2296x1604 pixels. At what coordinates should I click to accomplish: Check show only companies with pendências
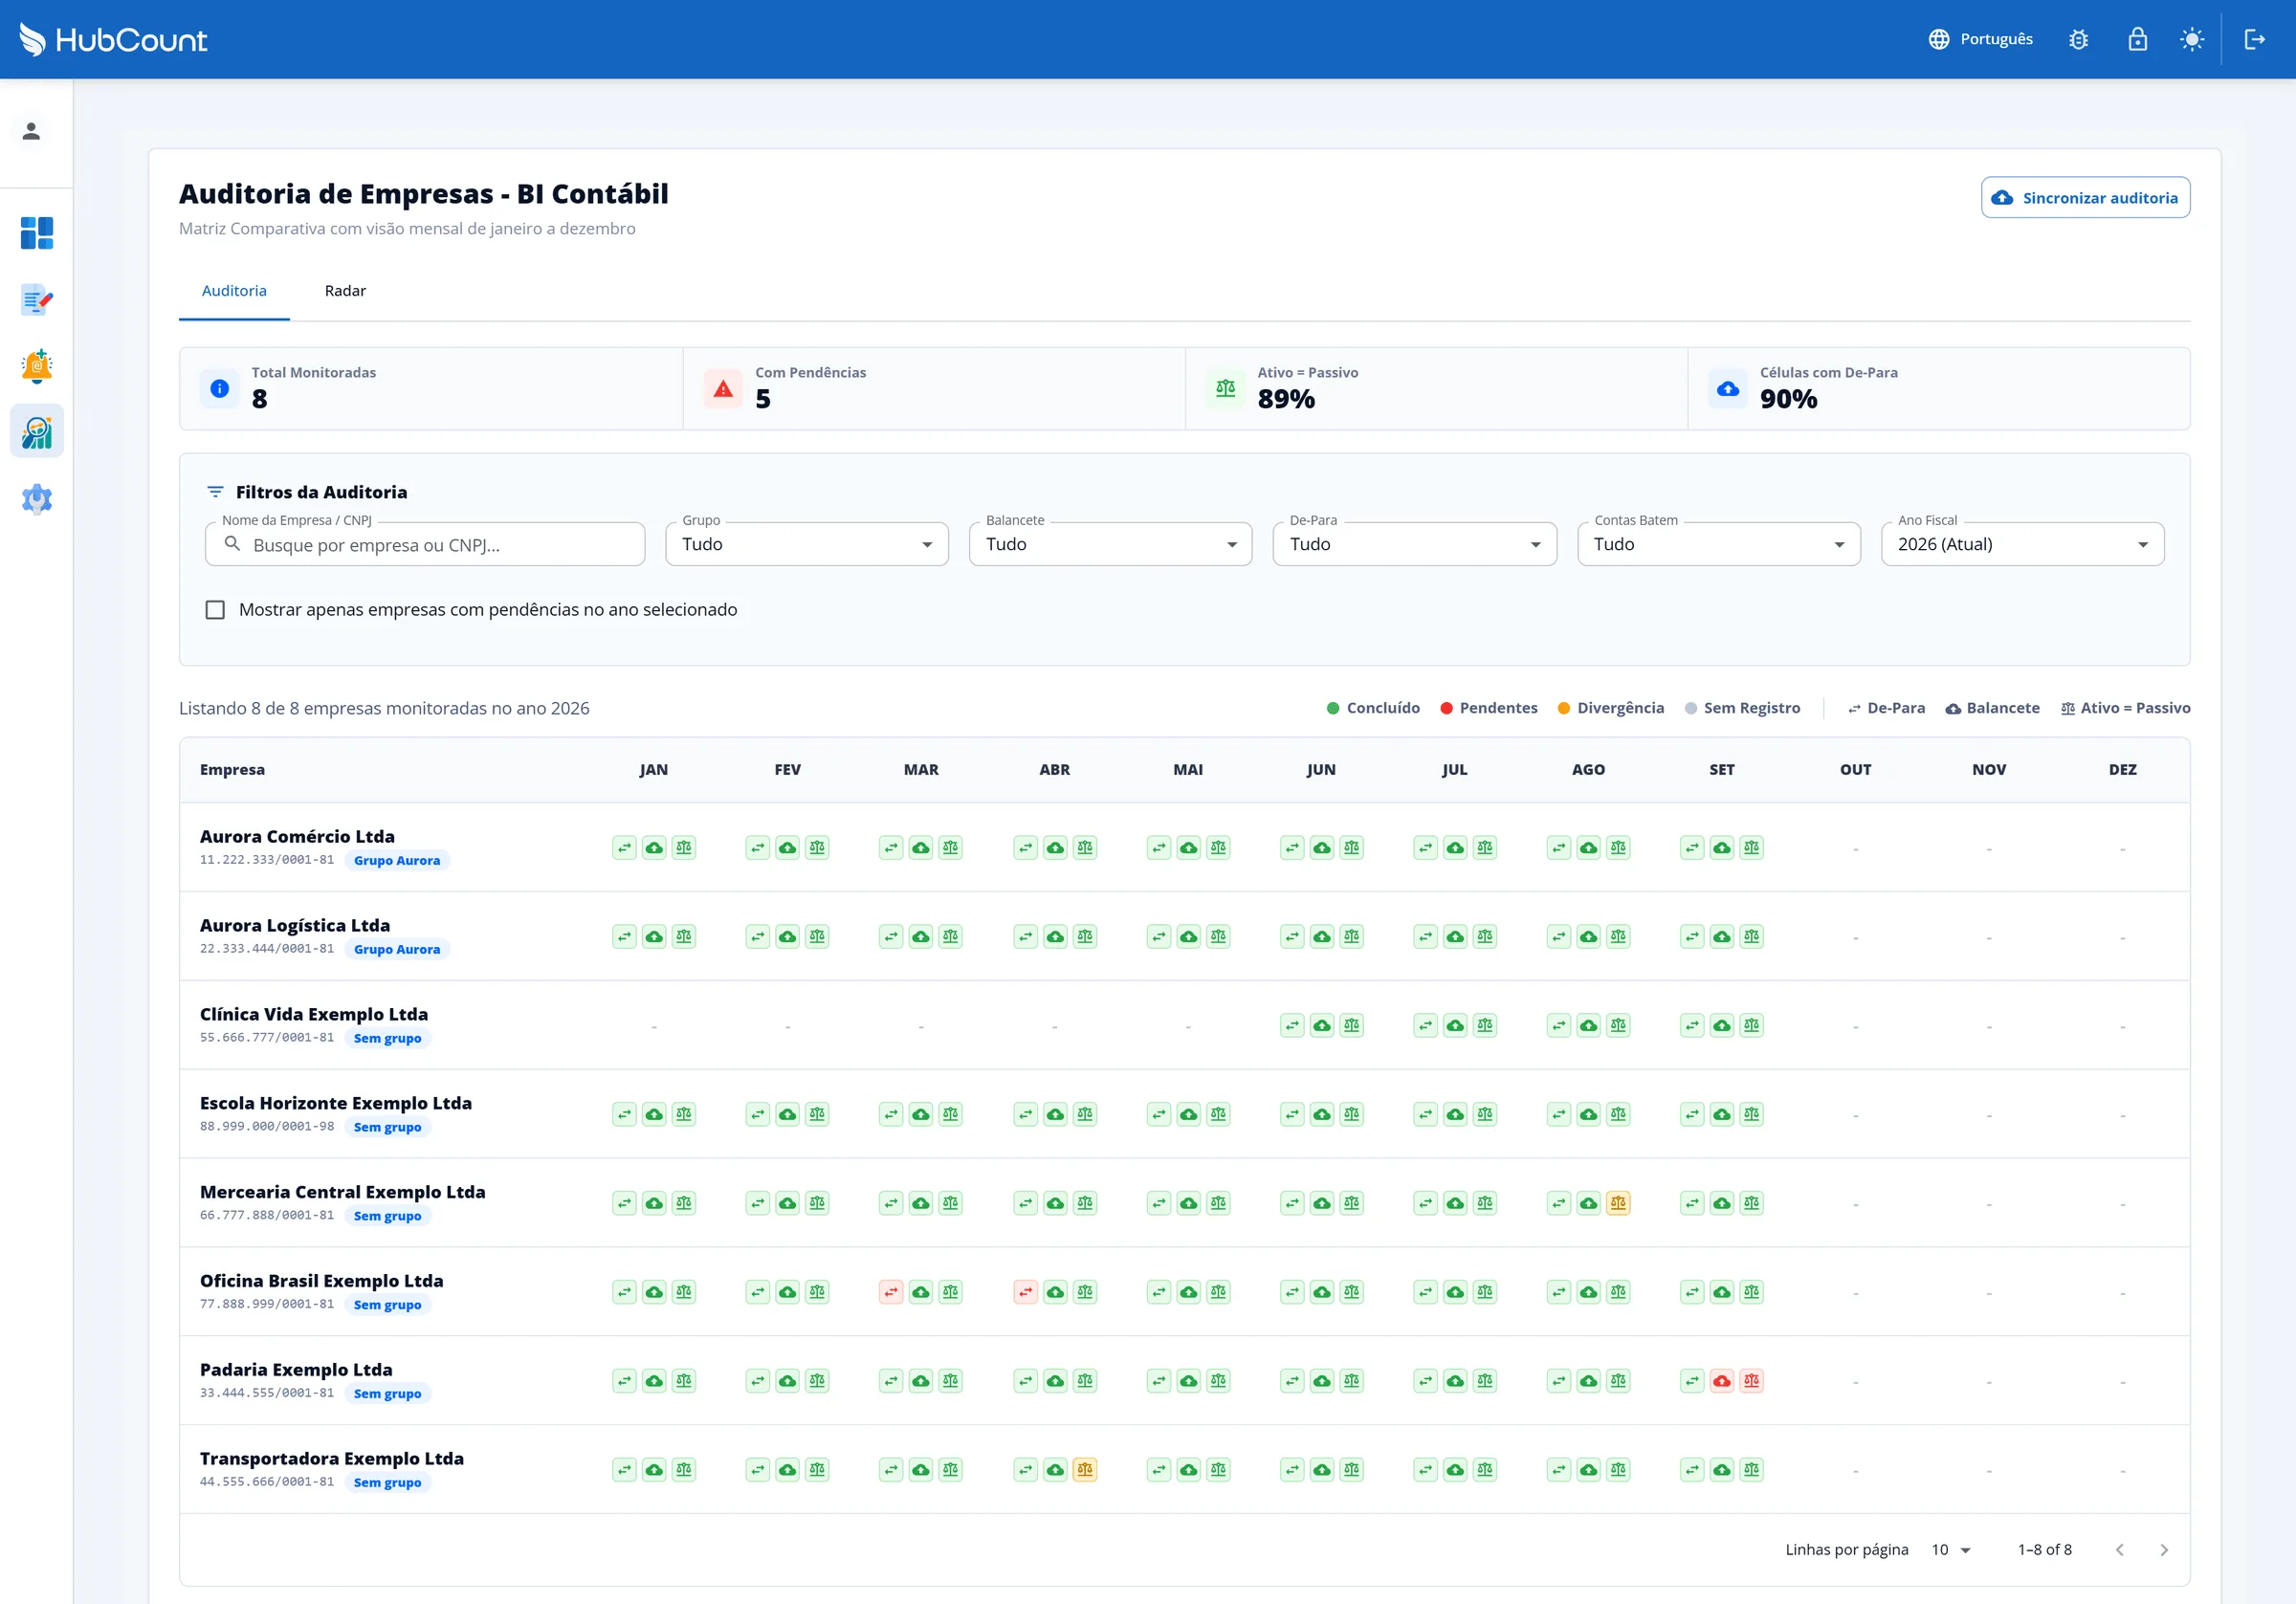215,610
